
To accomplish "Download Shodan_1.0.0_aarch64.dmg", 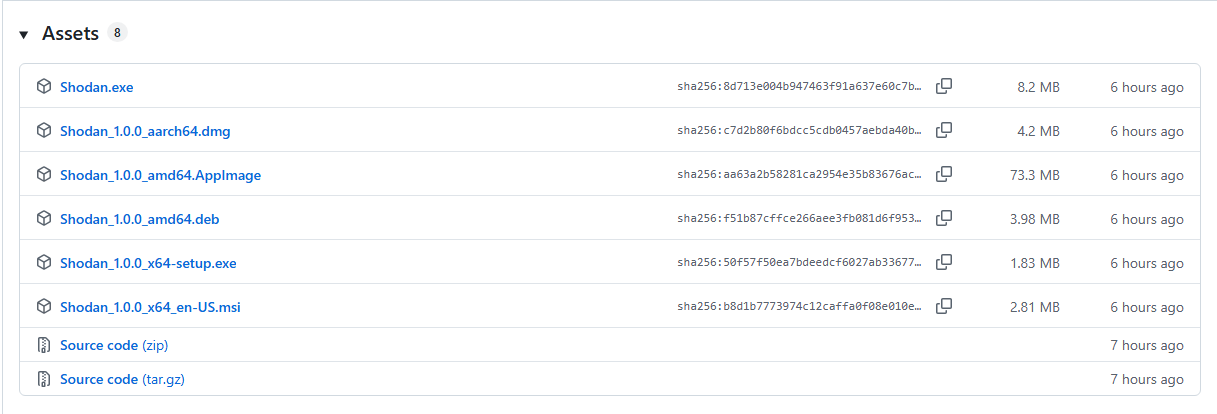I will pos(145,131).
